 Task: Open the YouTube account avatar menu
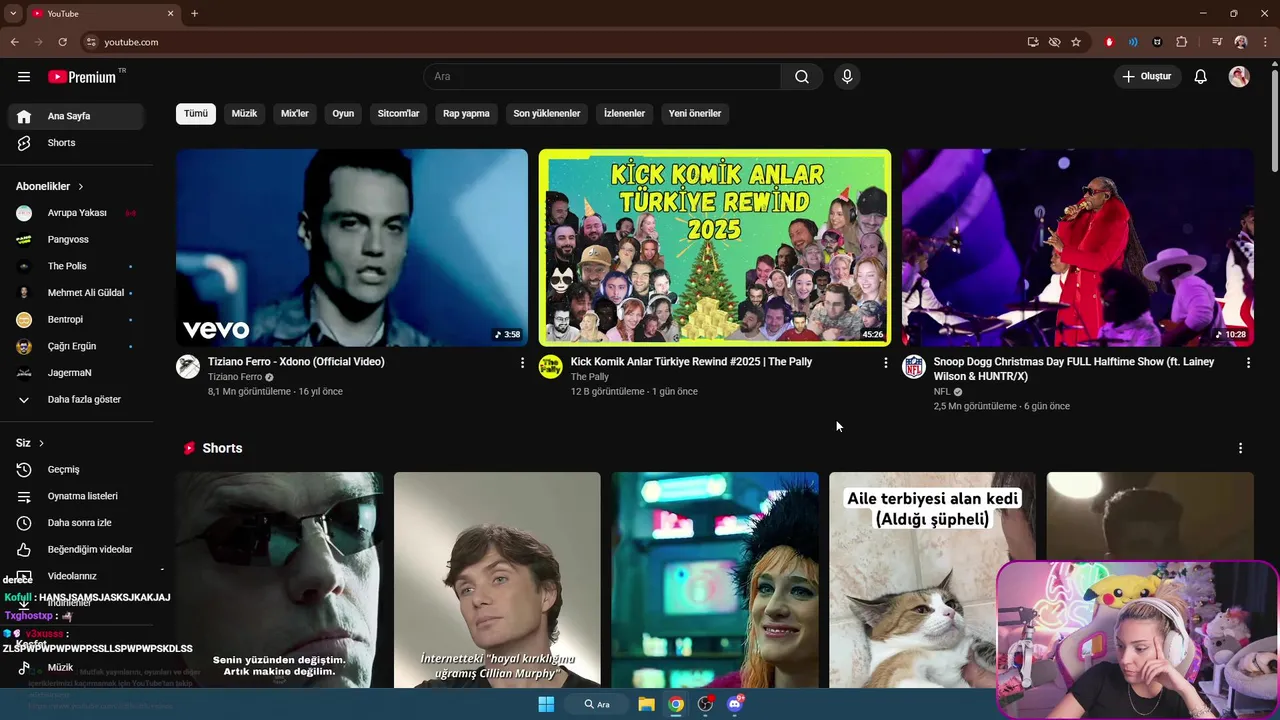(x=1239, y=77)
